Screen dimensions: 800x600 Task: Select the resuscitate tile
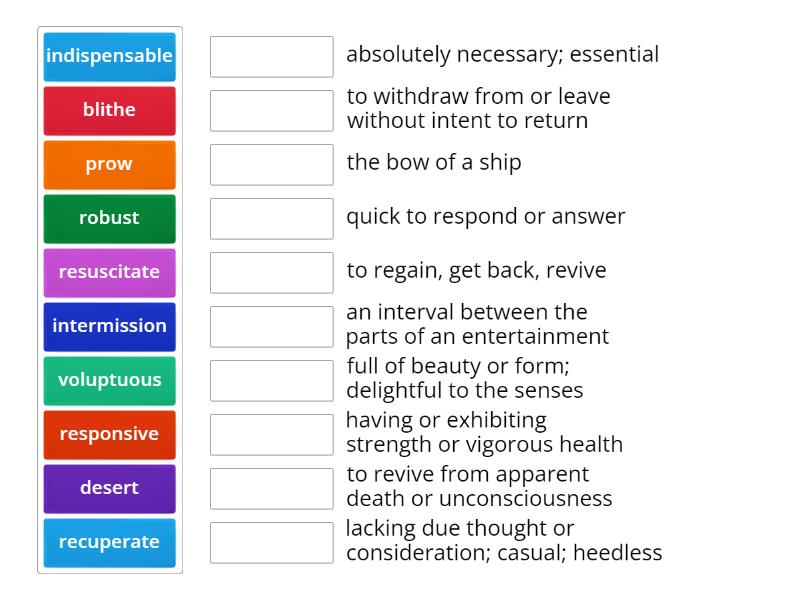(109, 272)
